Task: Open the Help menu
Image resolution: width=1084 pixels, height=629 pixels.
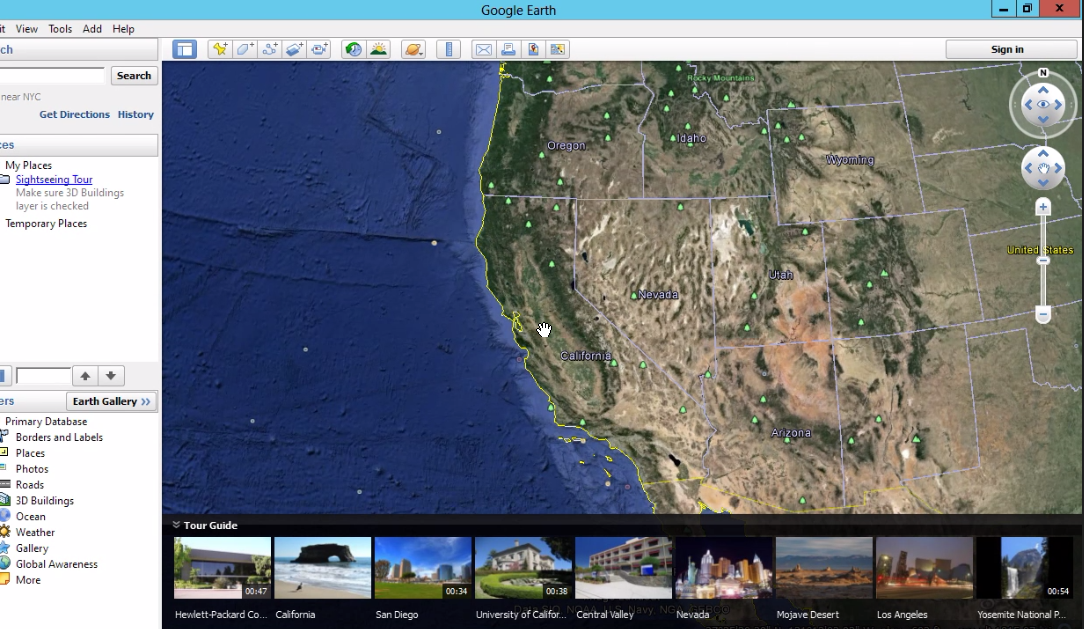Action: 123,28
